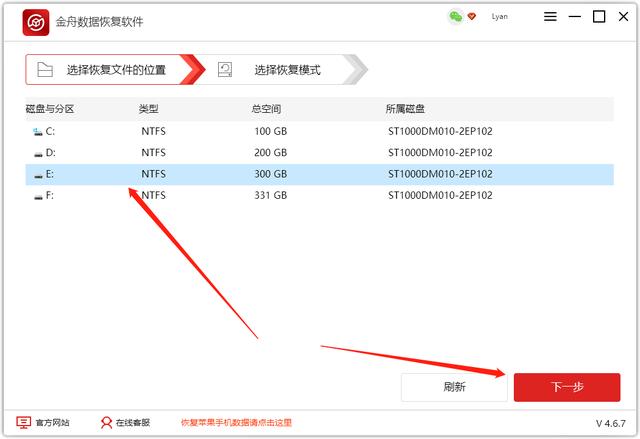This screenshot has width=640, height=439.
Task: Open the hamburger main menu
Action: point(551,17)
